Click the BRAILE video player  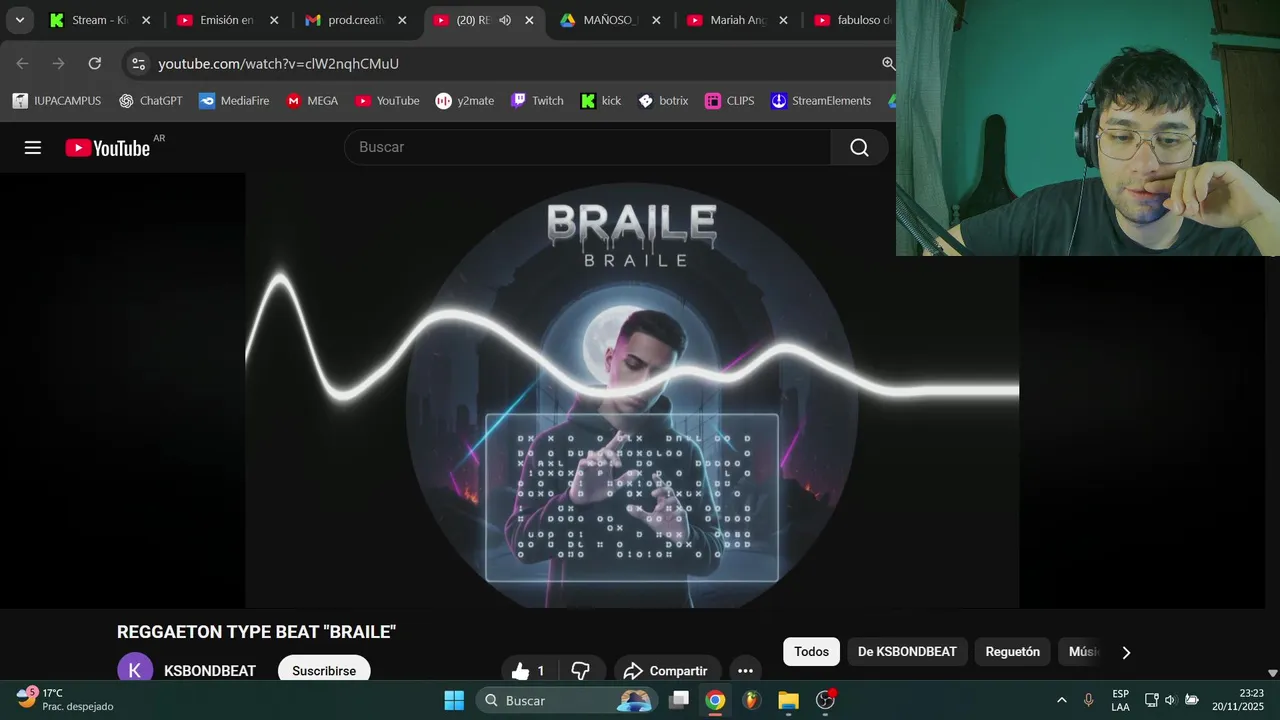[x=632, y=390]
